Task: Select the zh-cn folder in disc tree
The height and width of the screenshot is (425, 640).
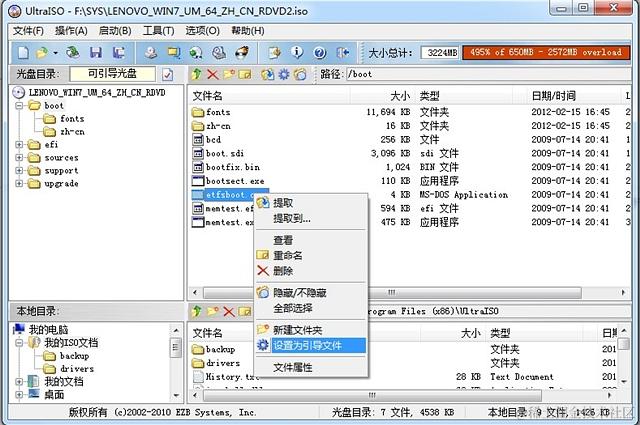Action: click(72, 132)
